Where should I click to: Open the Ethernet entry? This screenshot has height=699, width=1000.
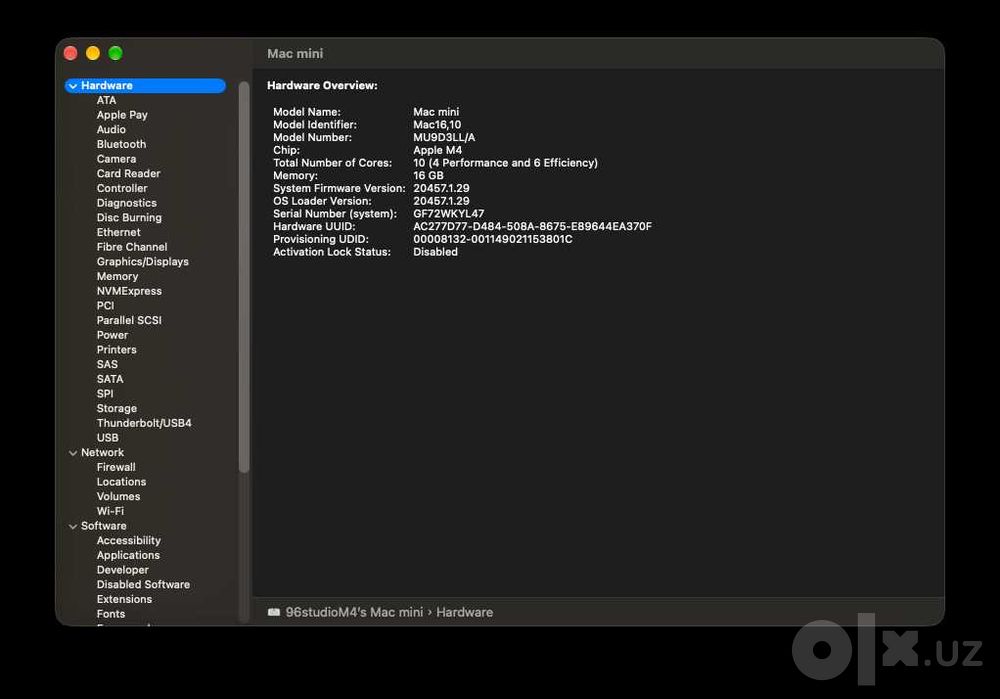click(119, 232)
